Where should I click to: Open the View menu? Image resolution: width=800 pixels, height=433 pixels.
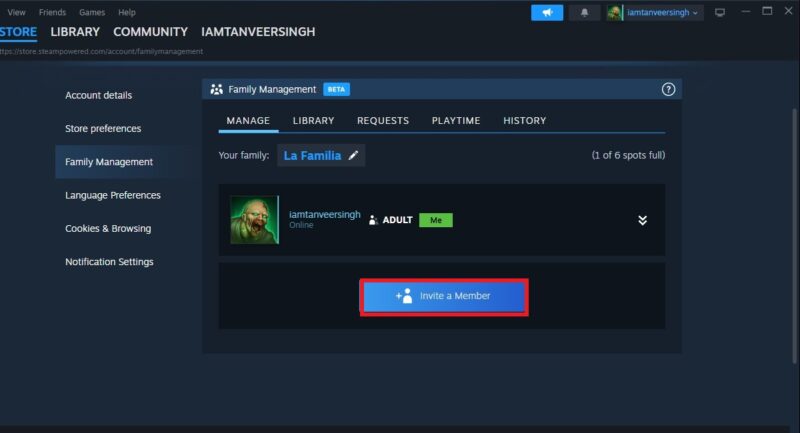16,12
